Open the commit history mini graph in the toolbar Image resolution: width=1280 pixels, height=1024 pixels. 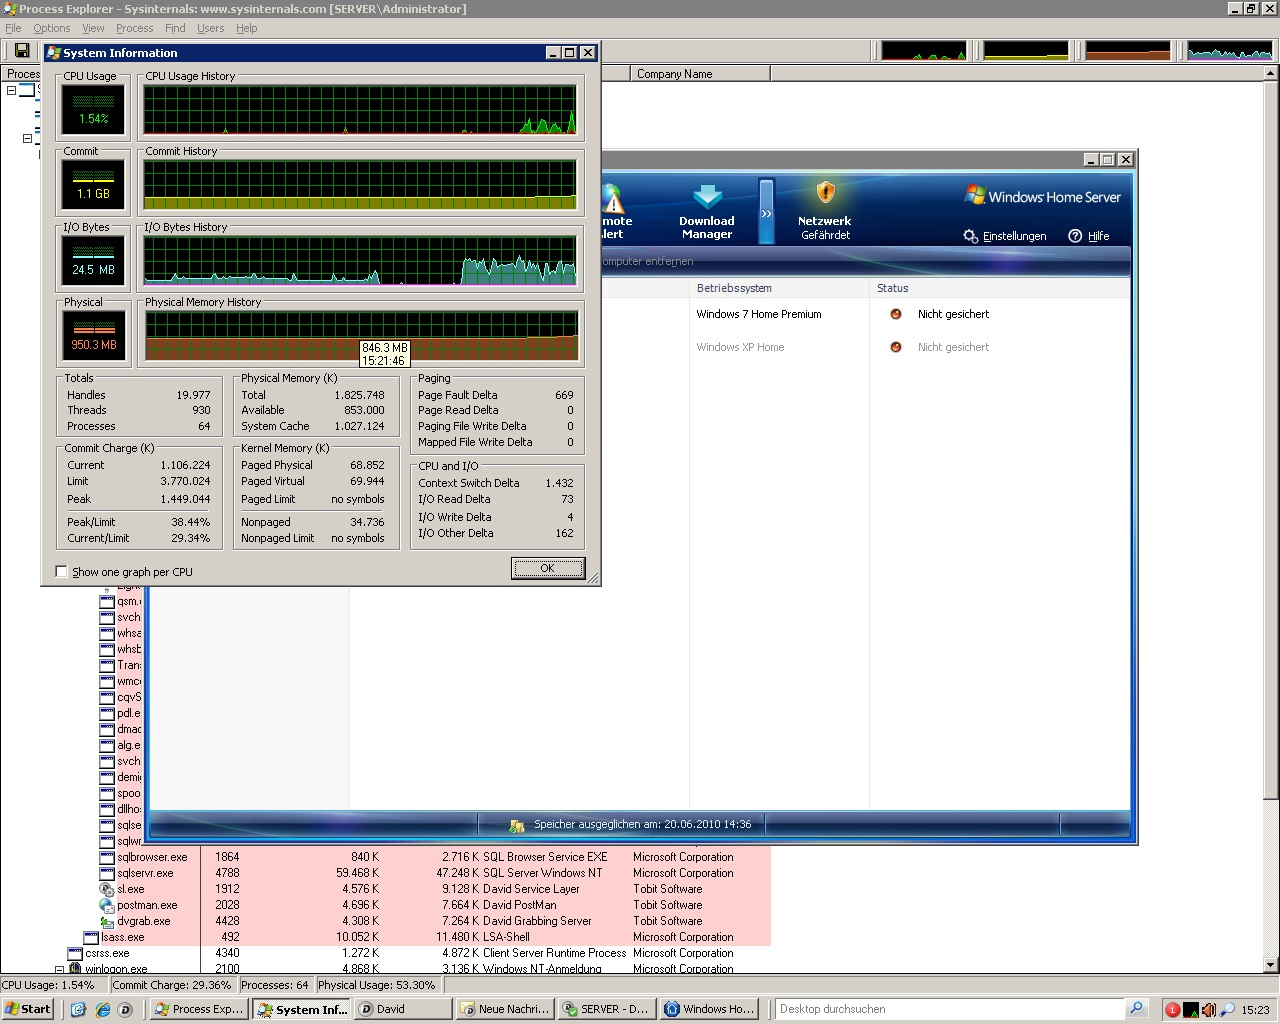coord(1026,50)
